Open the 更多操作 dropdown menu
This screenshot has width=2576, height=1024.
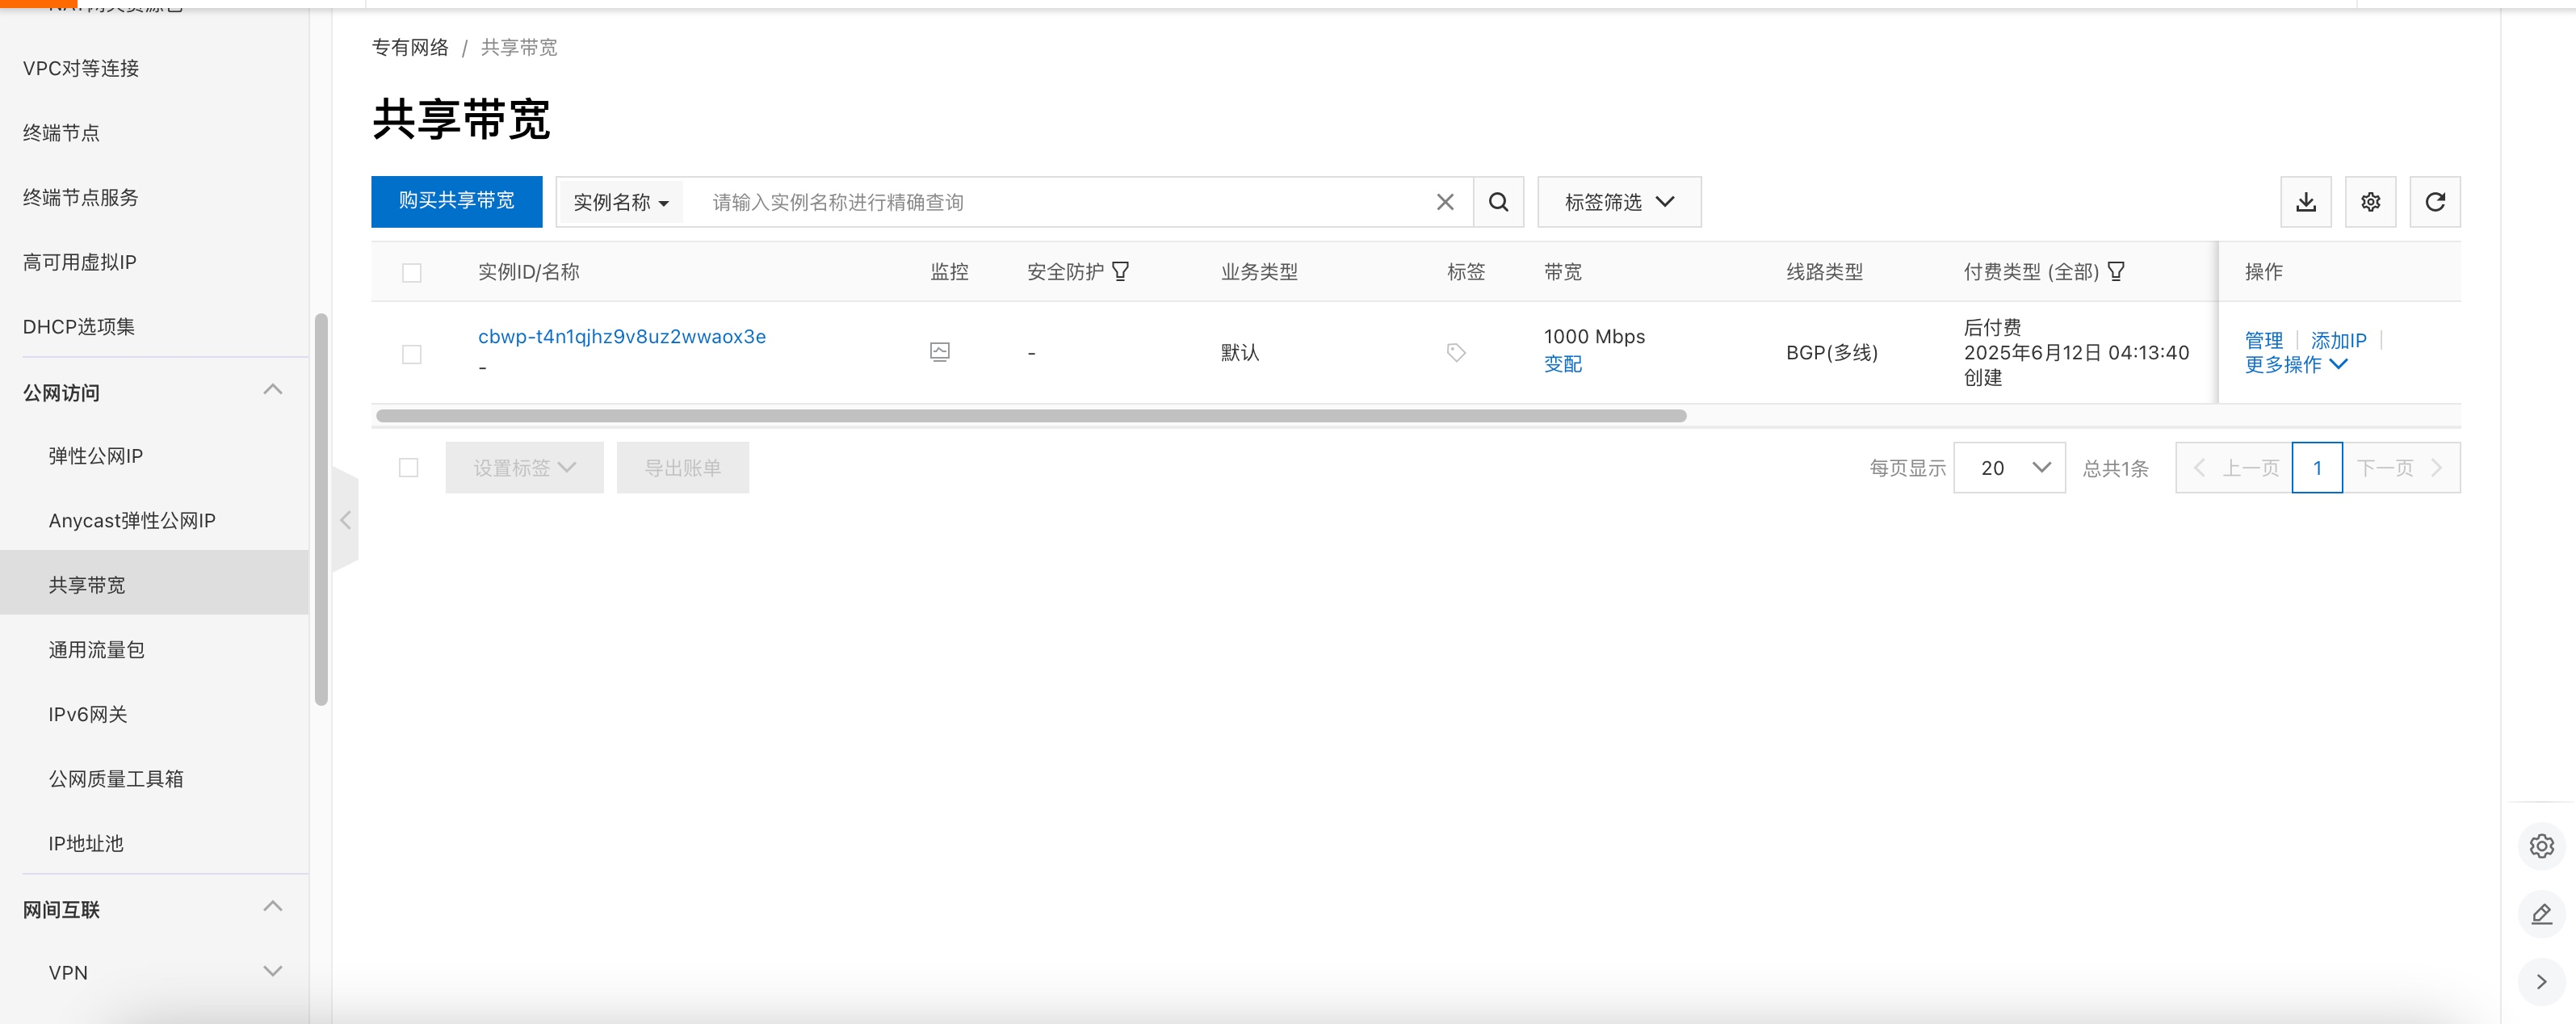pos(2295,365)
